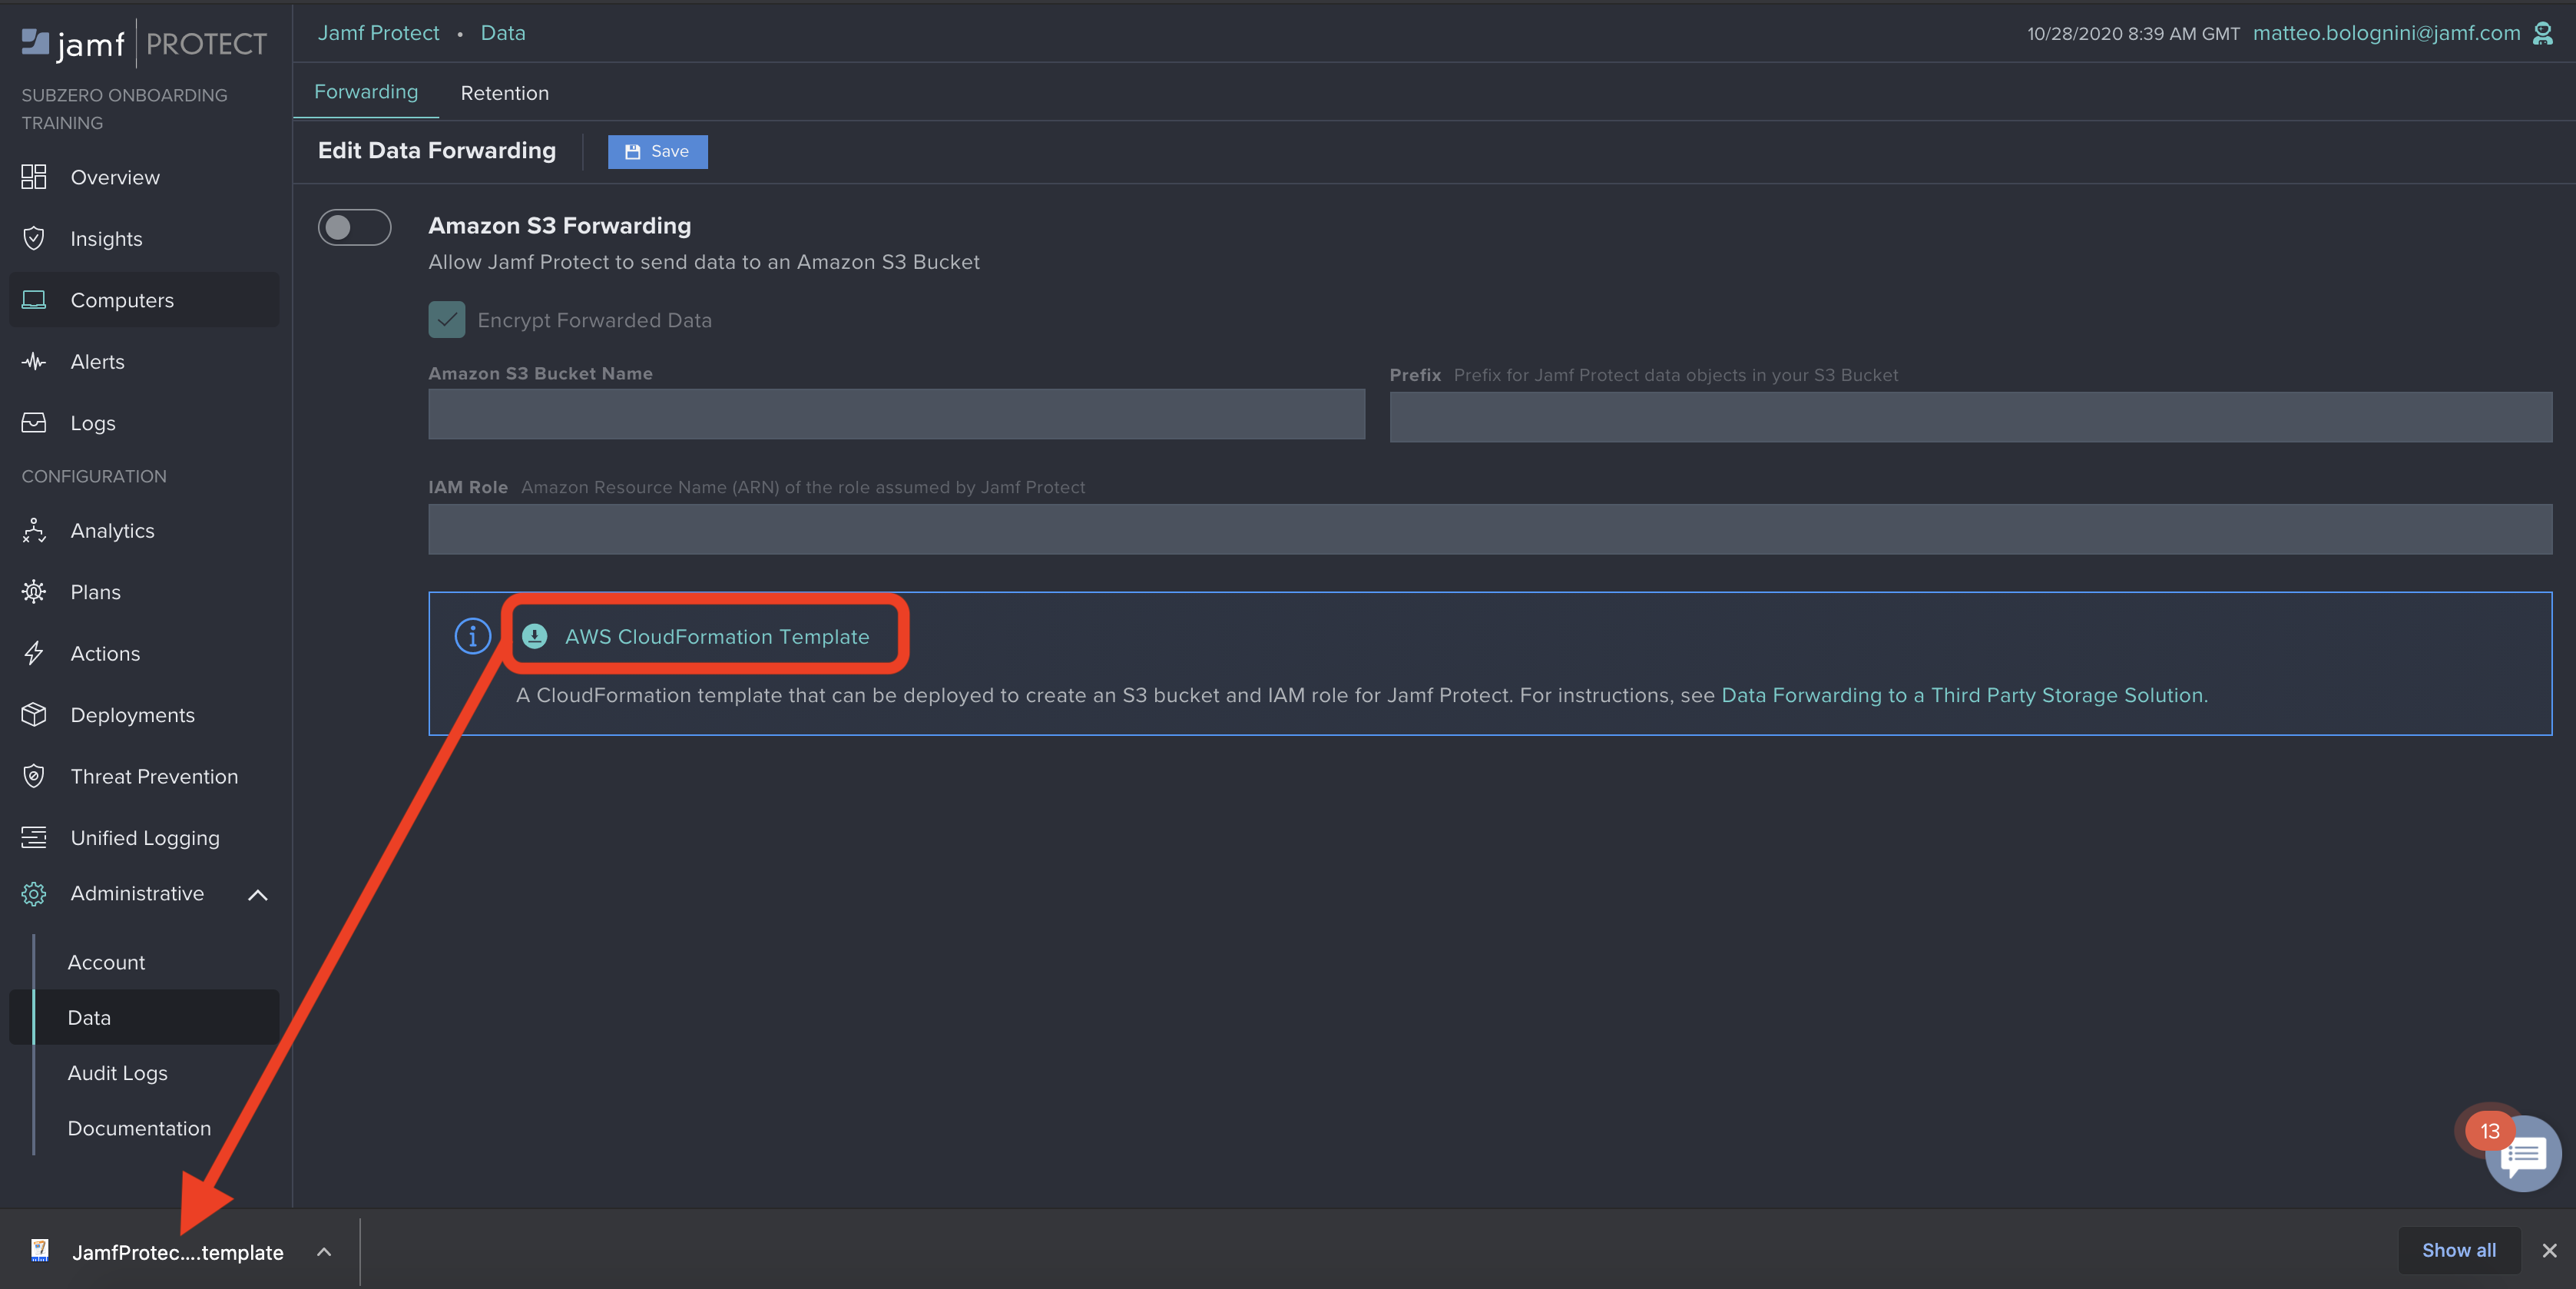2576x1289 pixels.
Task: Click the Data breadcrumb link
Action: (503, 33)
